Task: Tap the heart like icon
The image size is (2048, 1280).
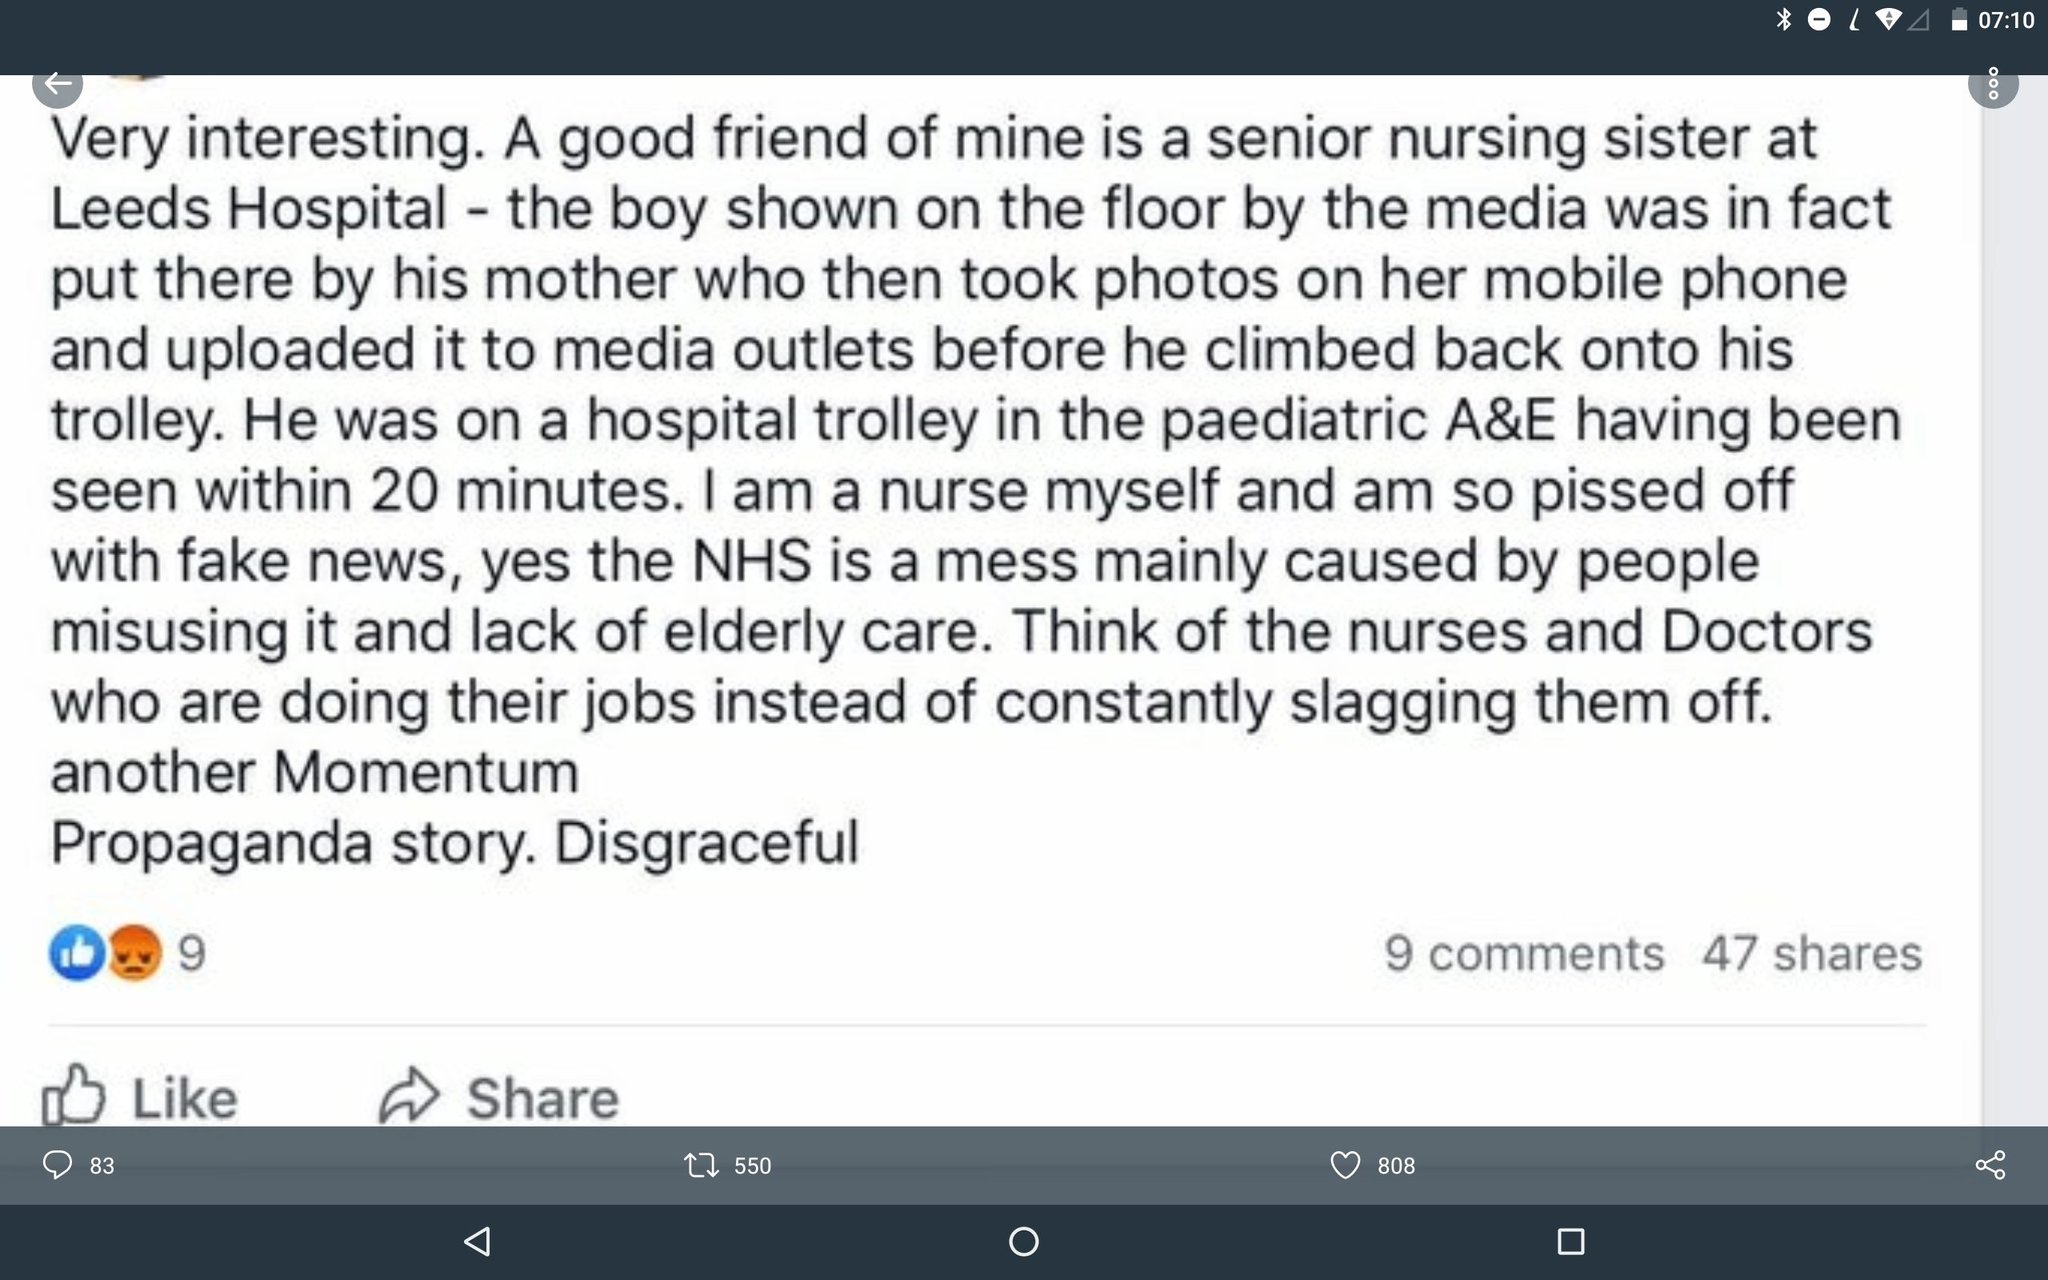Action: pyautogui.click(x=1345, y=1165)
